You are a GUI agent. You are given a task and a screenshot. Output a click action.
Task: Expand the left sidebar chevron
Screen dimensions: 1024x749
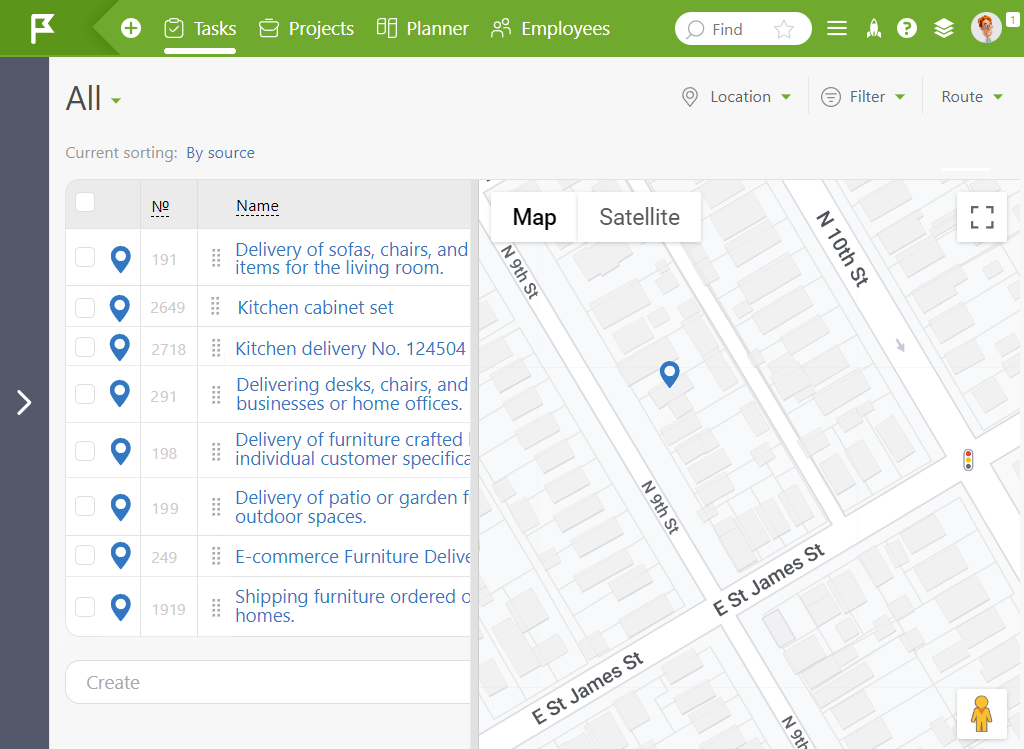point(24,402)
